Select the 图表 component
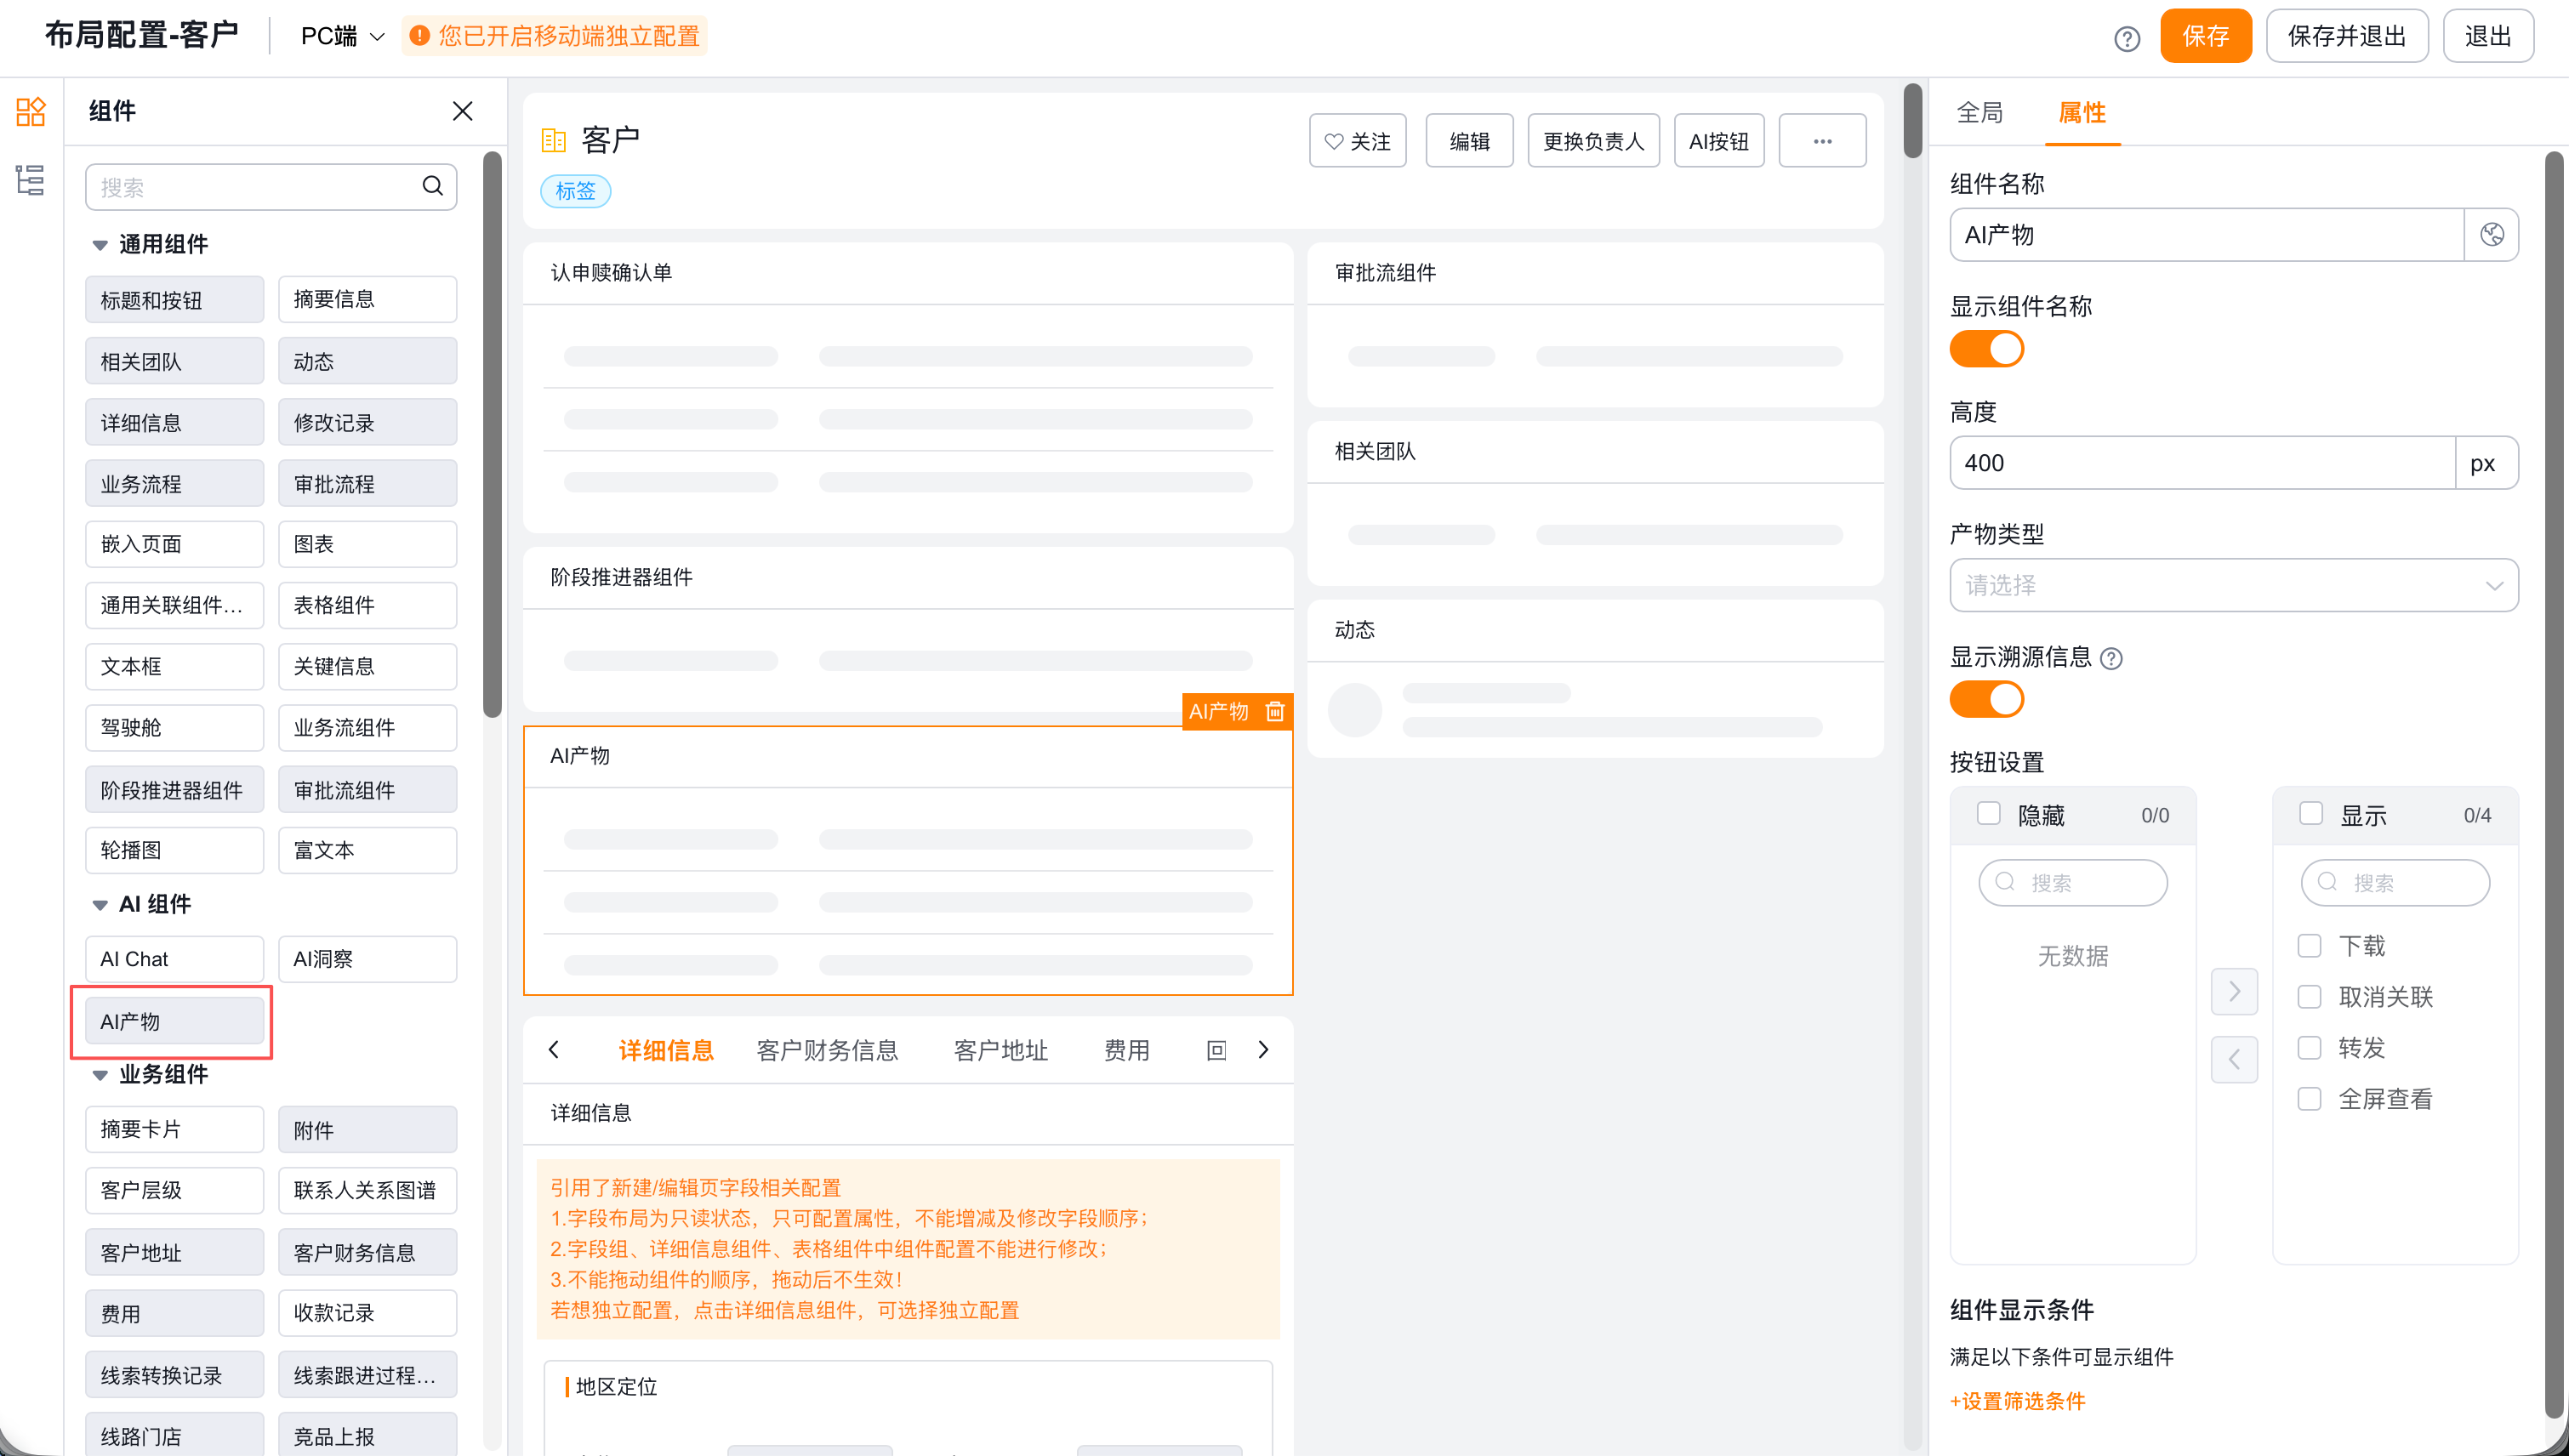This screenshot has width=2569, height=1456. 367,544
